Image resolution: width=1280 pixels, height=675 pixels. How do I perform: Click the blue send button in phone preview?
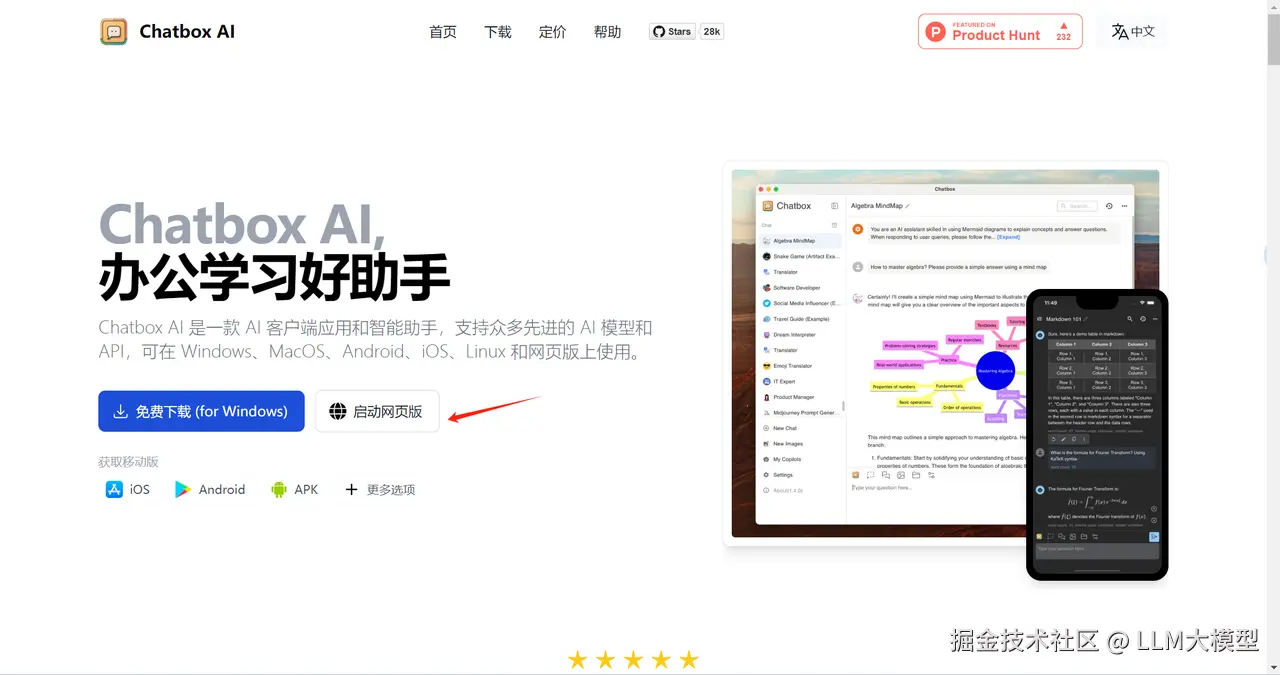[x=1154, y=537]
